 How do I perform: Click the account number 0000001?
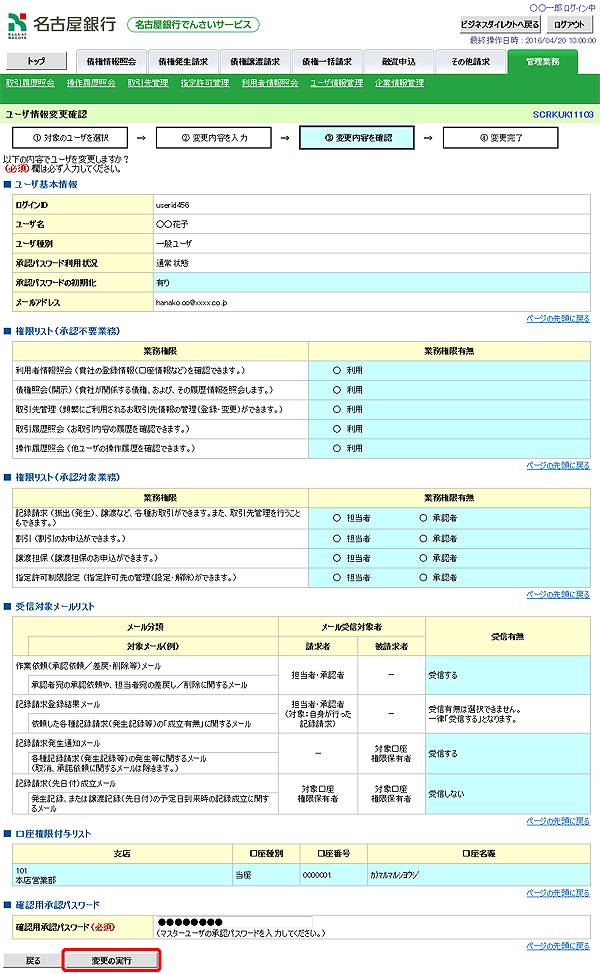click(317, 875)
